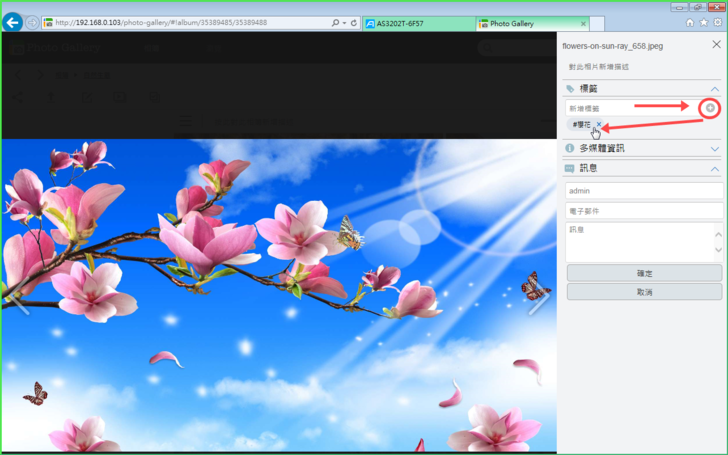Click the 新增標籤 input field

point(630,108)
